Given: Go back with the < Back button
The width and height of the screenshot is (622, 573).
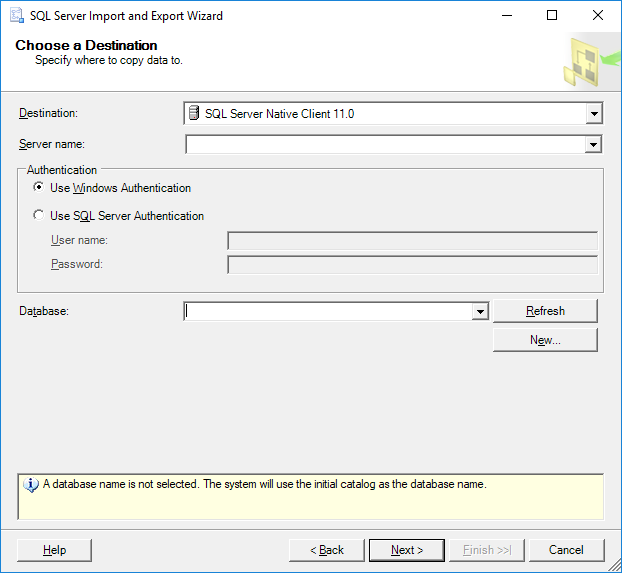Looking at the screenshot, I should pyautogui.click(x=326, y=550).
